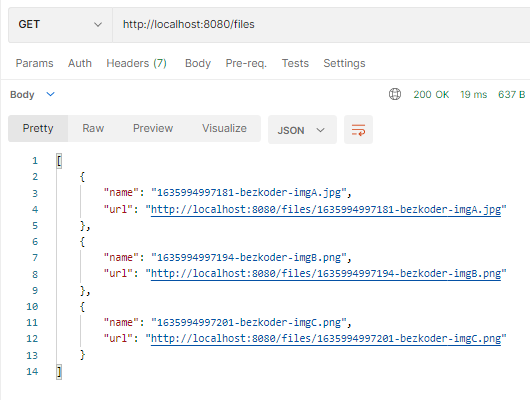Open the imgA.jpg file URL link
Image resolution: width=530 pixels, height=400 pixels.
(x=326, y=210)
